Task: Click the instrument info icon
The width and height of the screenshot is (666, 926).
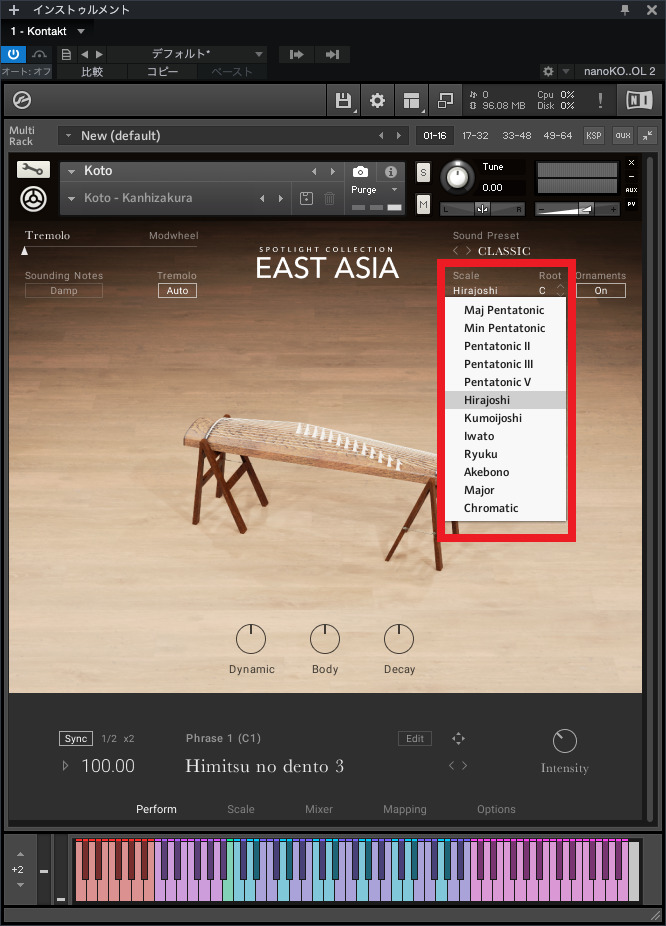Action: (x=391, y=172)
